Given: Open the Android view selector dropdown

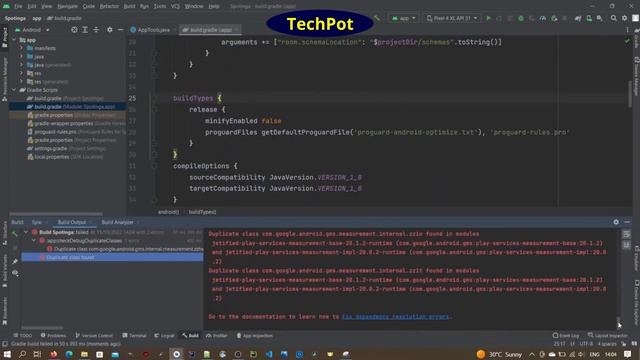Looking at the screenshot, I should [32, 30].
